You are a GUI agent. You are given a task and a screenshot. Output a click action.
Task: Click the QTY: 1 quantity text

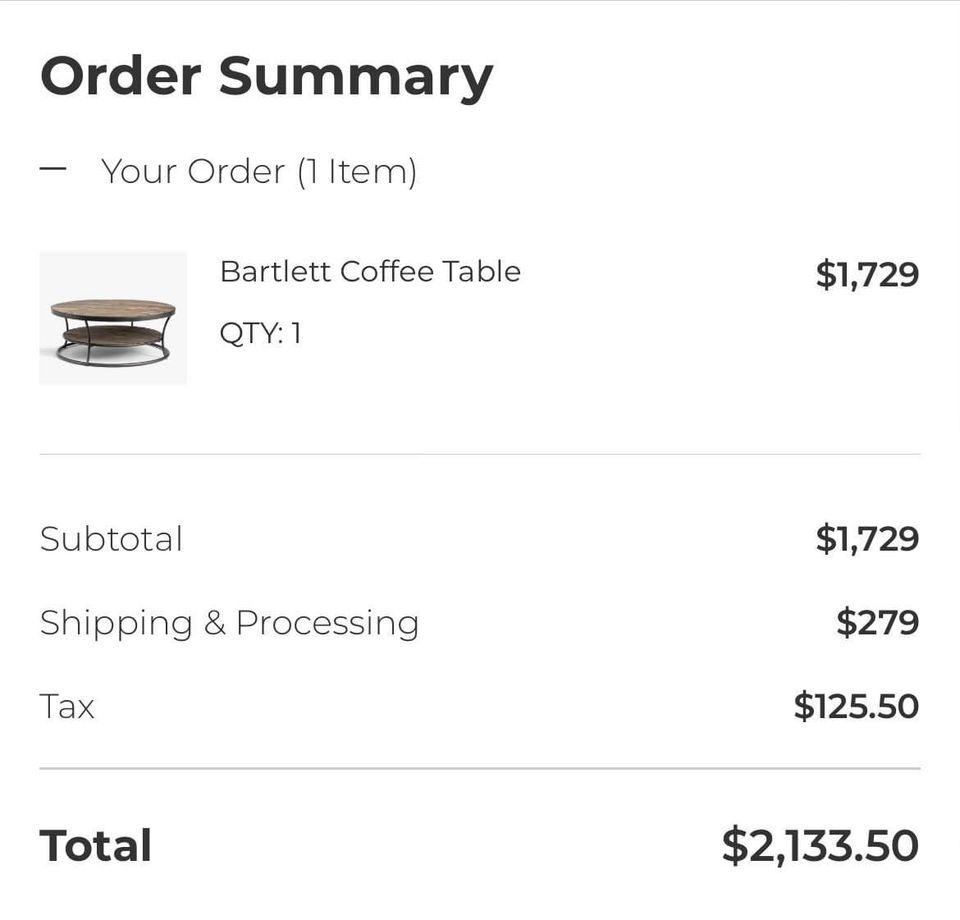tap(260, 333)
